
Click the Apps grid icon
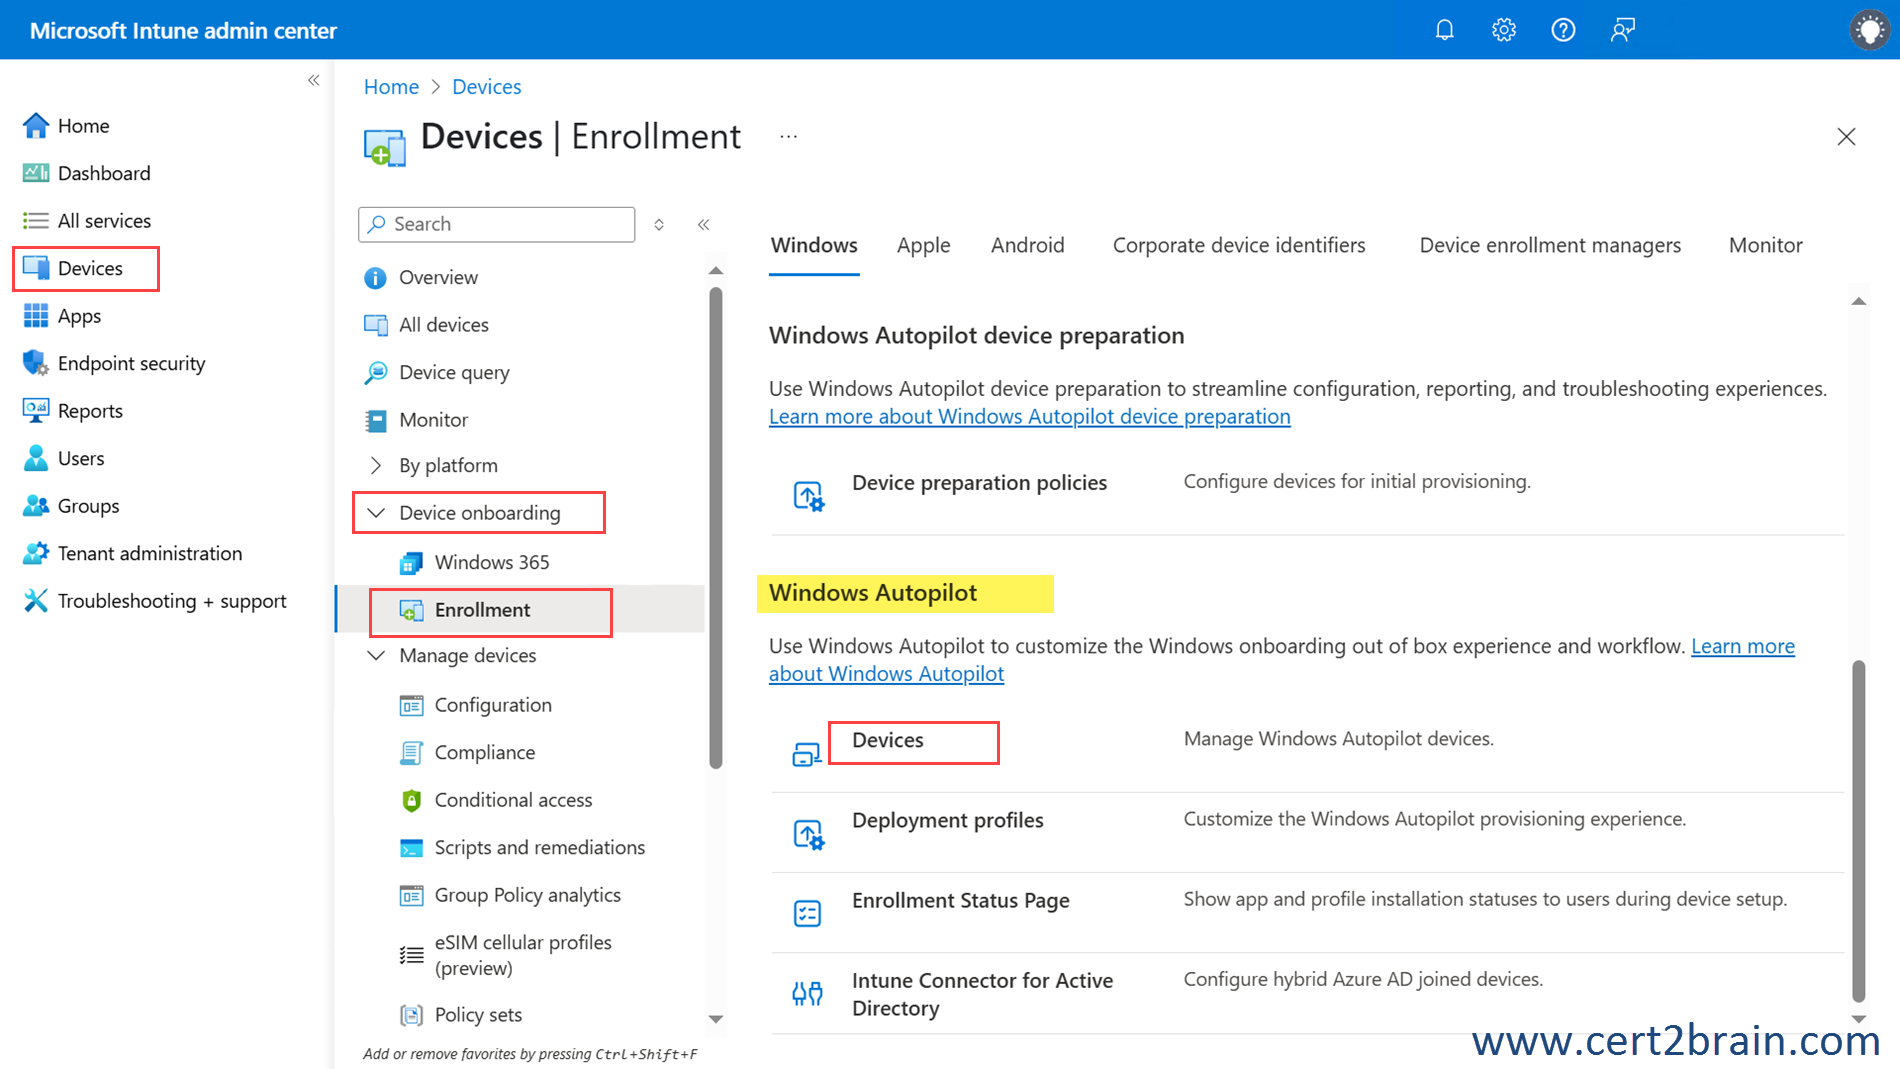[x=36, y=316]
